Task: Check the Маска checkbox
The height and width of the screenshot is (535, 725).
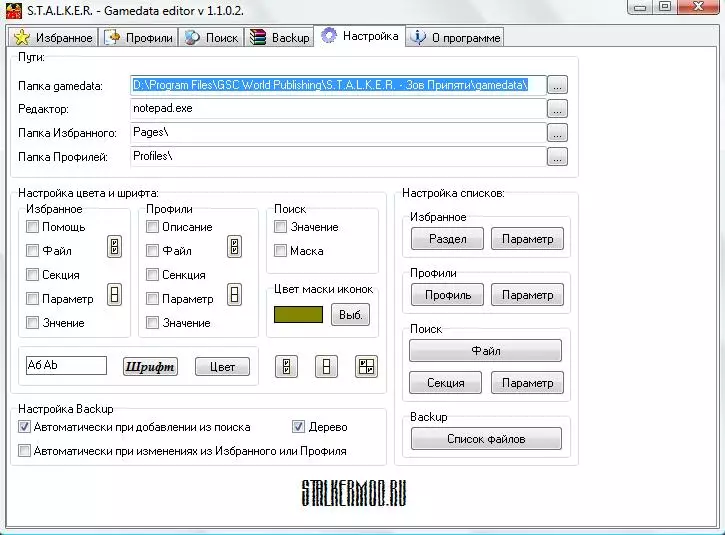Action: (x=280, y=251)
